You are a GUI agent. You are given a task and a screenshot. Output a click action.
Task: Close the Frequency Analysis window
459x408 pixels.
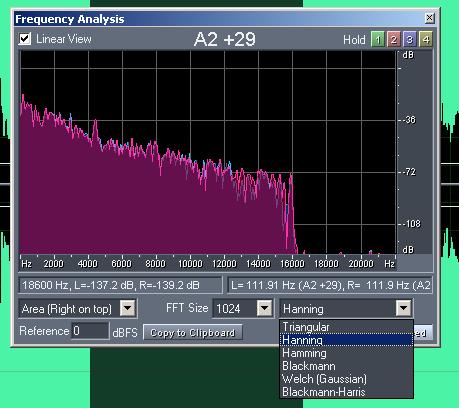click(430, 18)
